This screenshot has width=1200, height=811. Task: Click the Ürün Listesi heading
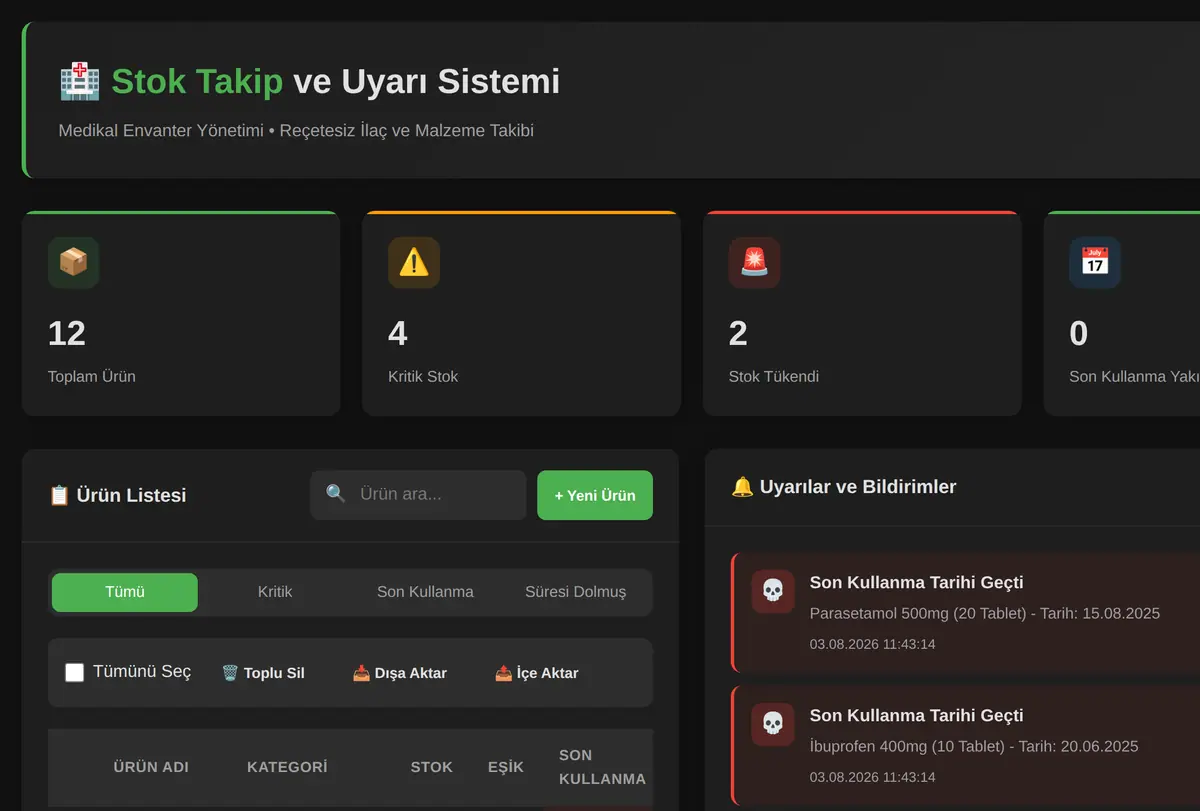pyautogui.click(x=131, y=495)
